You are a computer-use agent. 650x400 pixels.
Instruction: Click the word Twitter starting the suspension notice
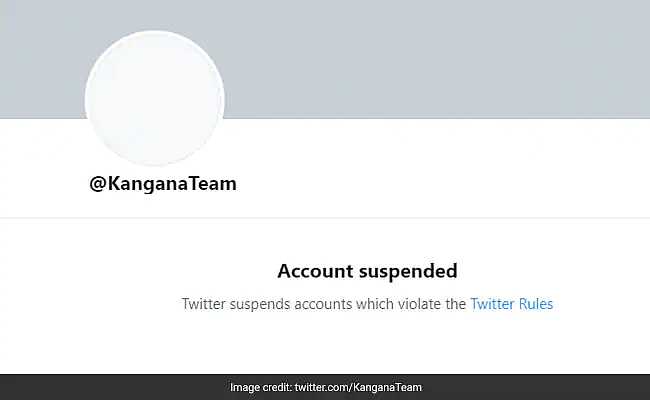203,304
